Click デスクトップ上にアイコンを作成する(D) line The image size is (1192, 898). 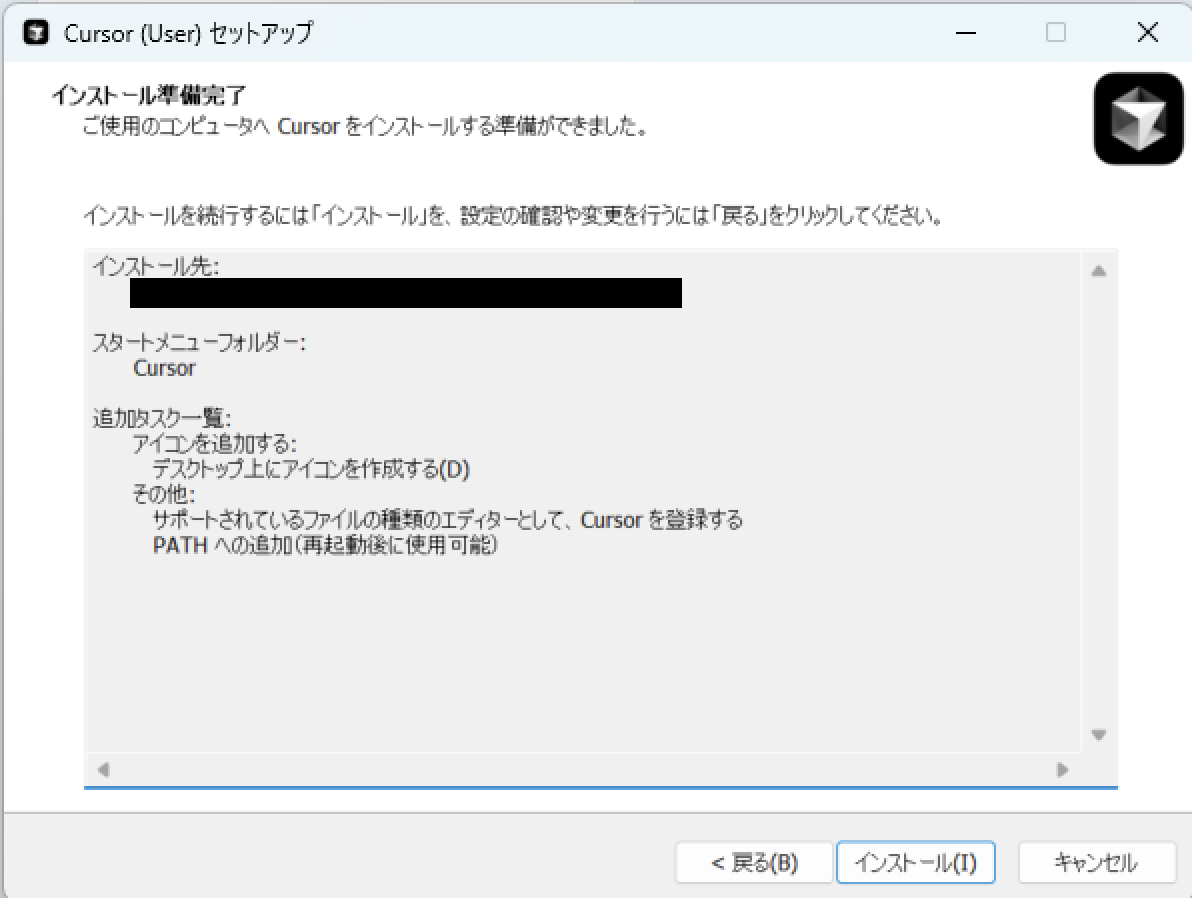click(312, 469)
